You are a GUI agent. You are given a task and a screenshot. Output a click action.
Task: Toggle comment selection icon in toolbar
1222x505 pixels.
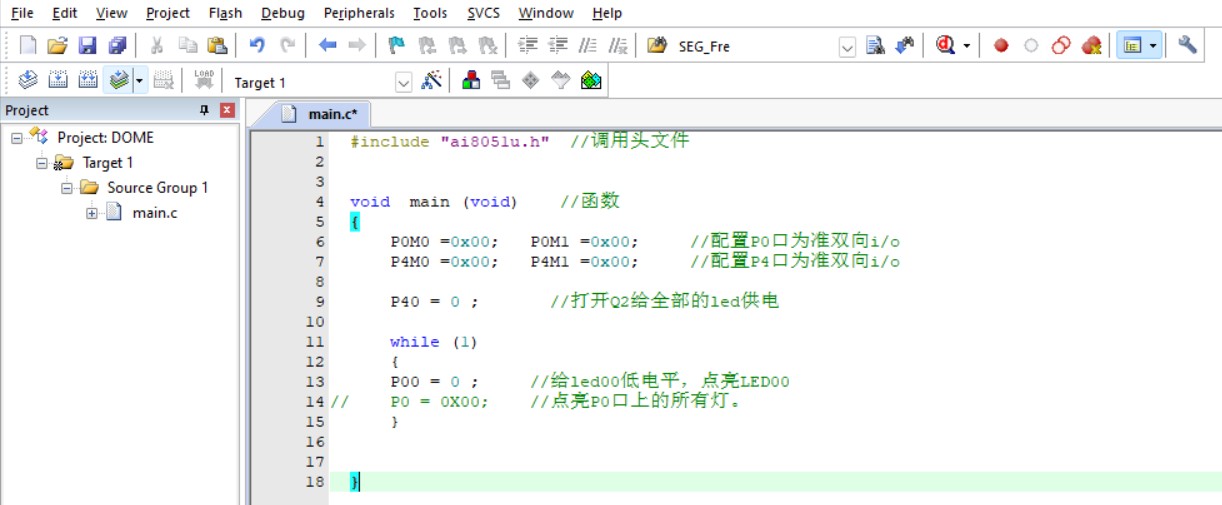(x=588, y=45)
